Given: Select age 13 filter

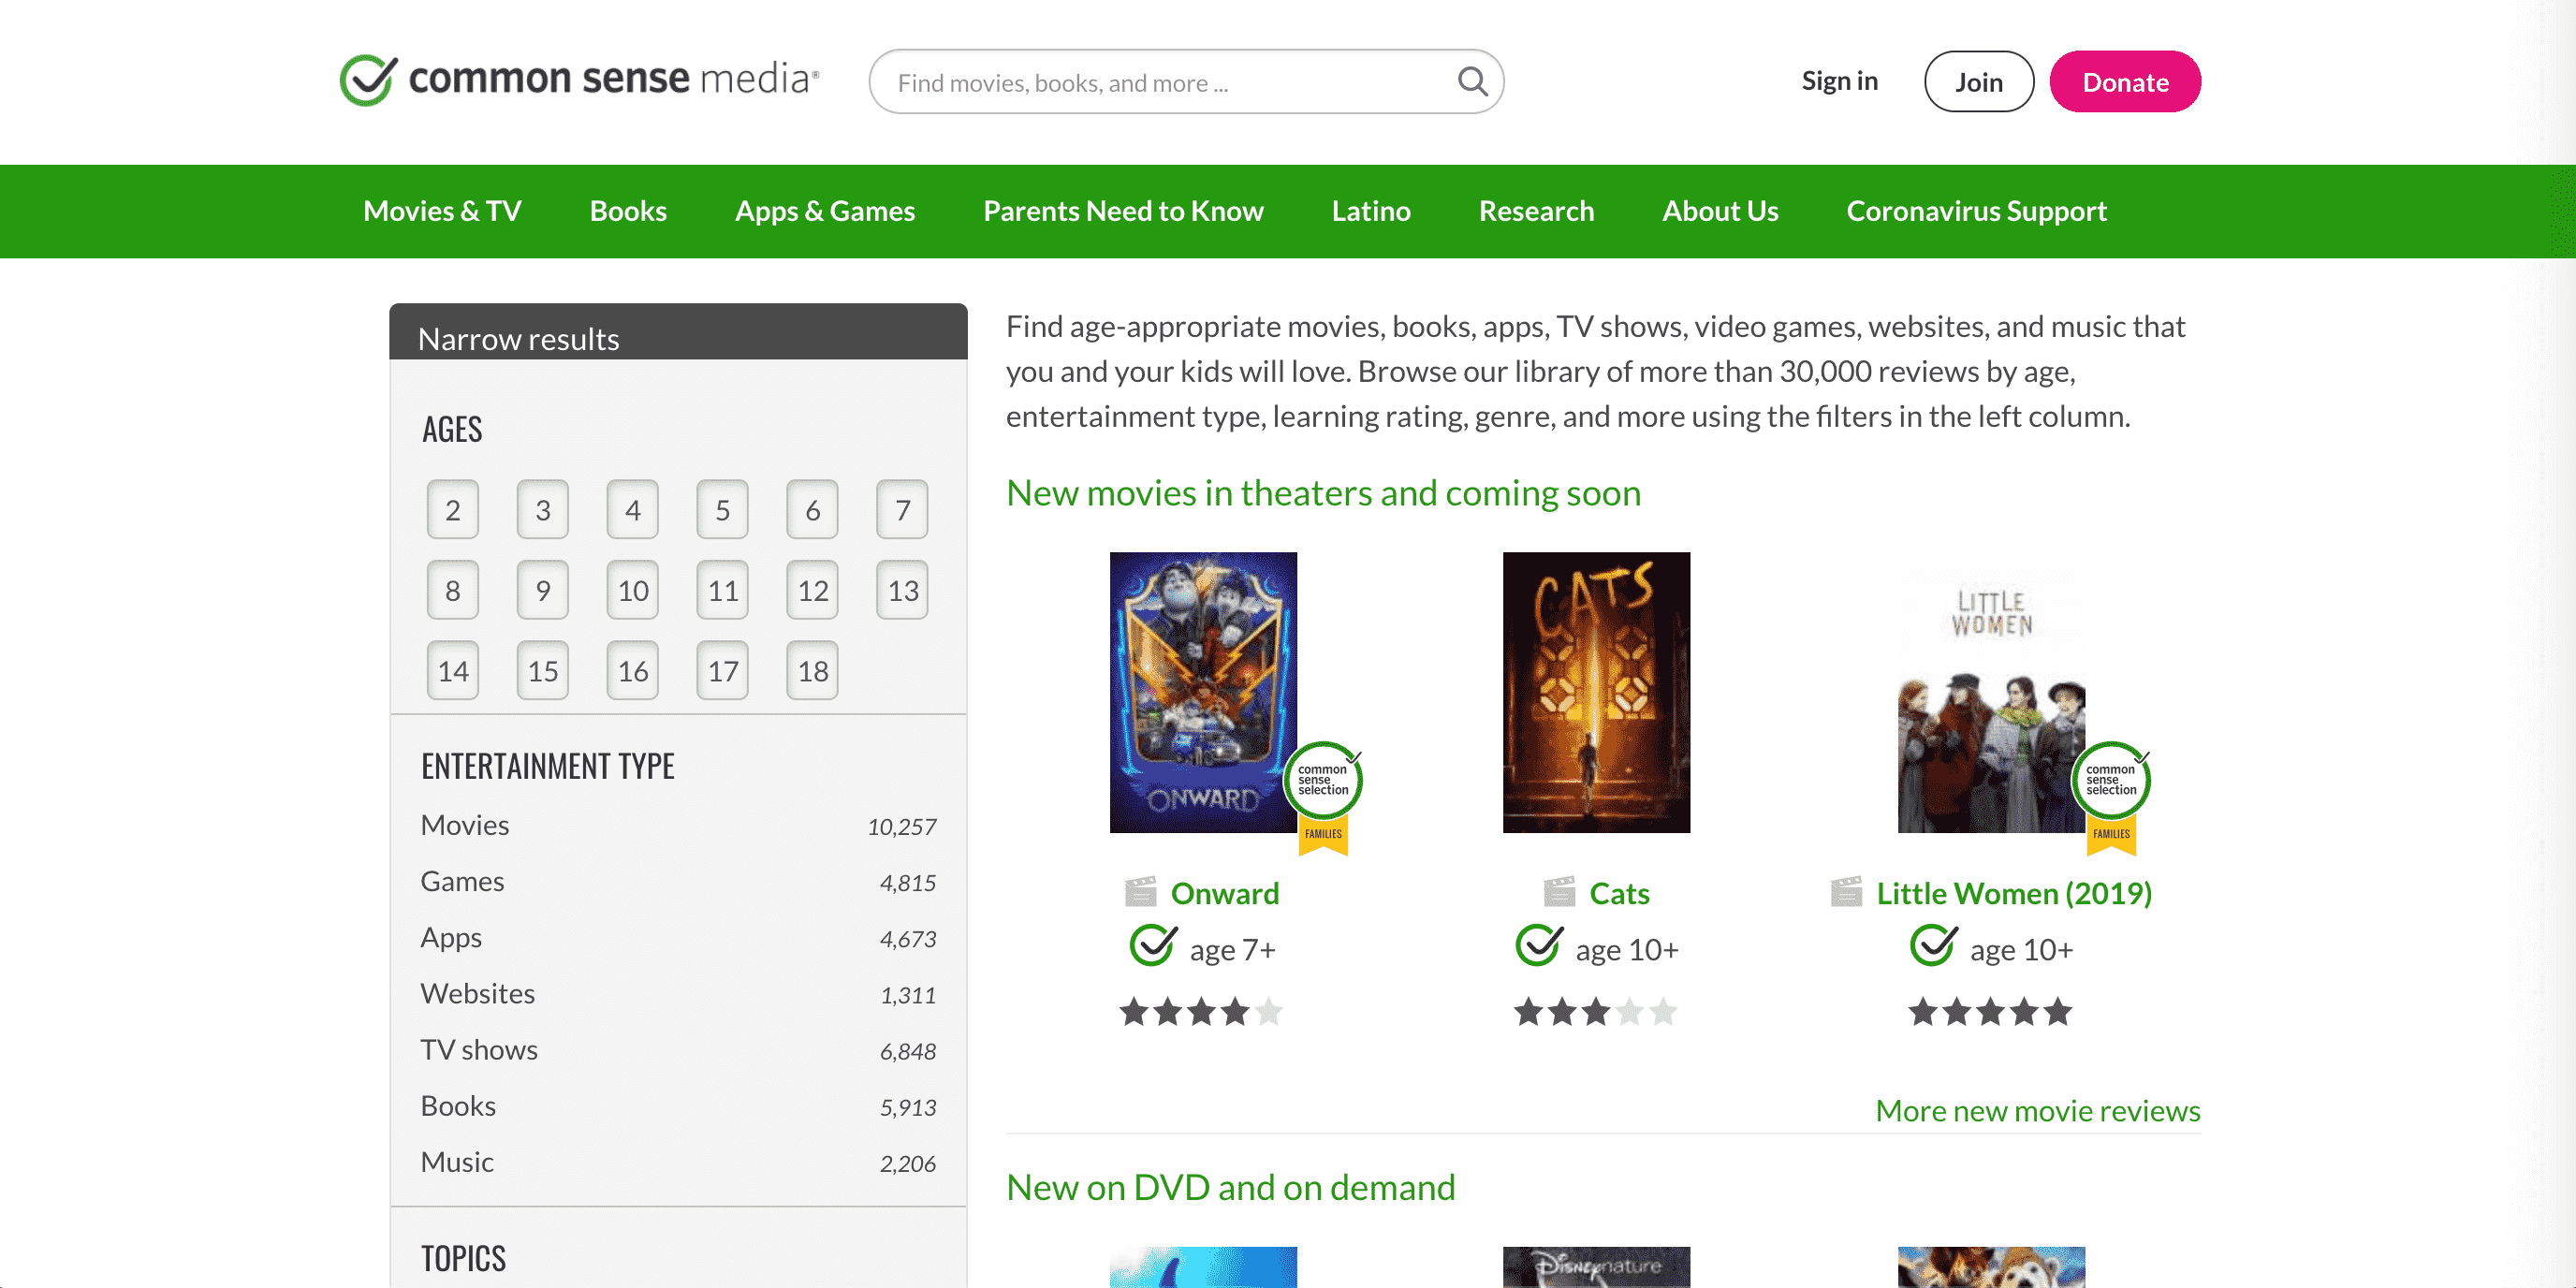Looking at the screenshot, I should click(x=903, y=590).
